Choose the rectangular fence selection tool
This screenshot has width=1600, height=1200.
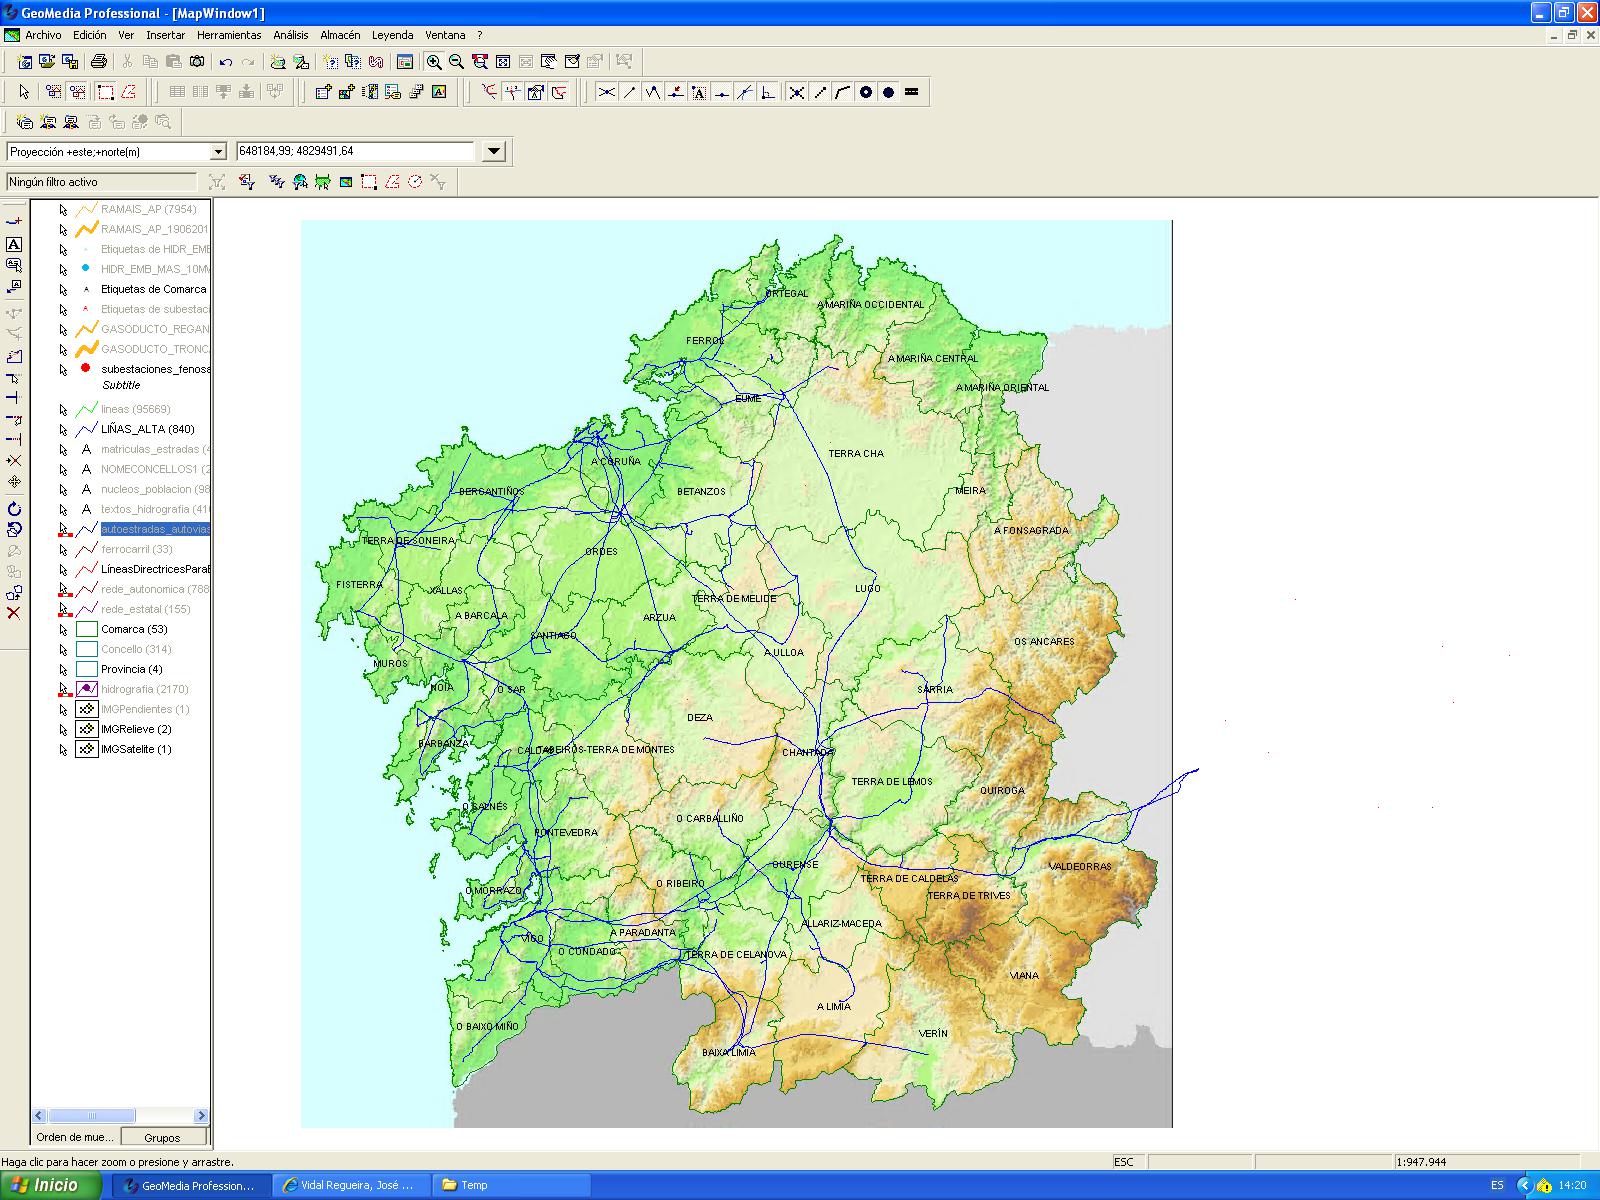pos(105,92)
